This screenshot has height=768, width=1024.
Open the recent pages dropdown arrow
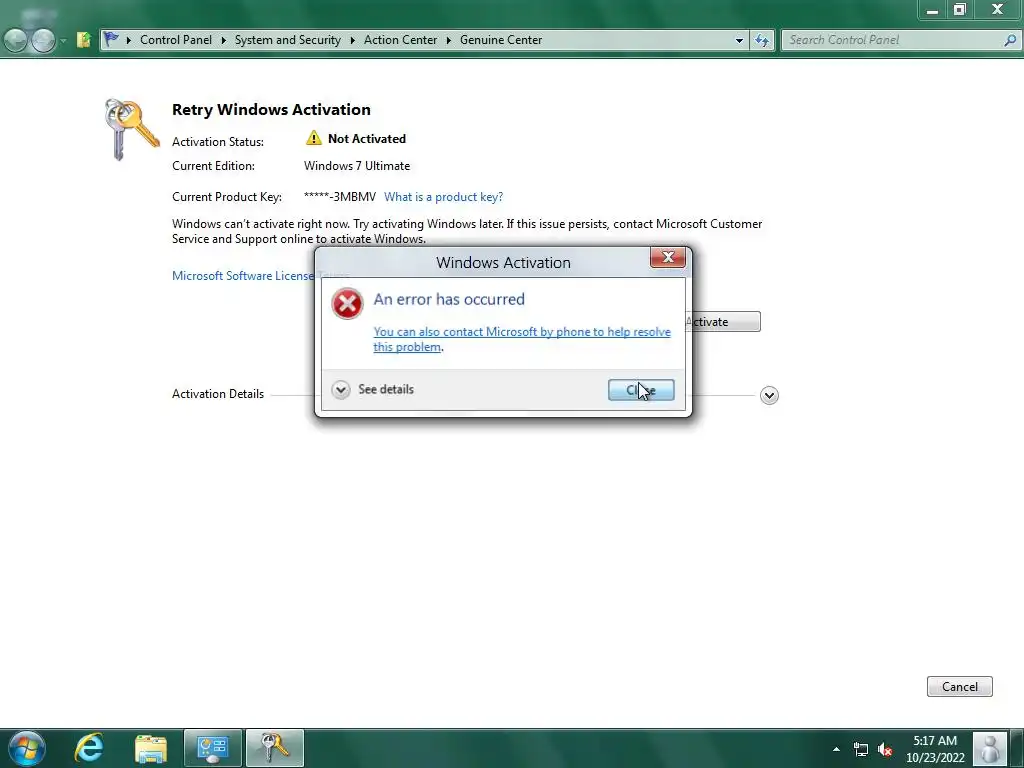click(63, 40)
